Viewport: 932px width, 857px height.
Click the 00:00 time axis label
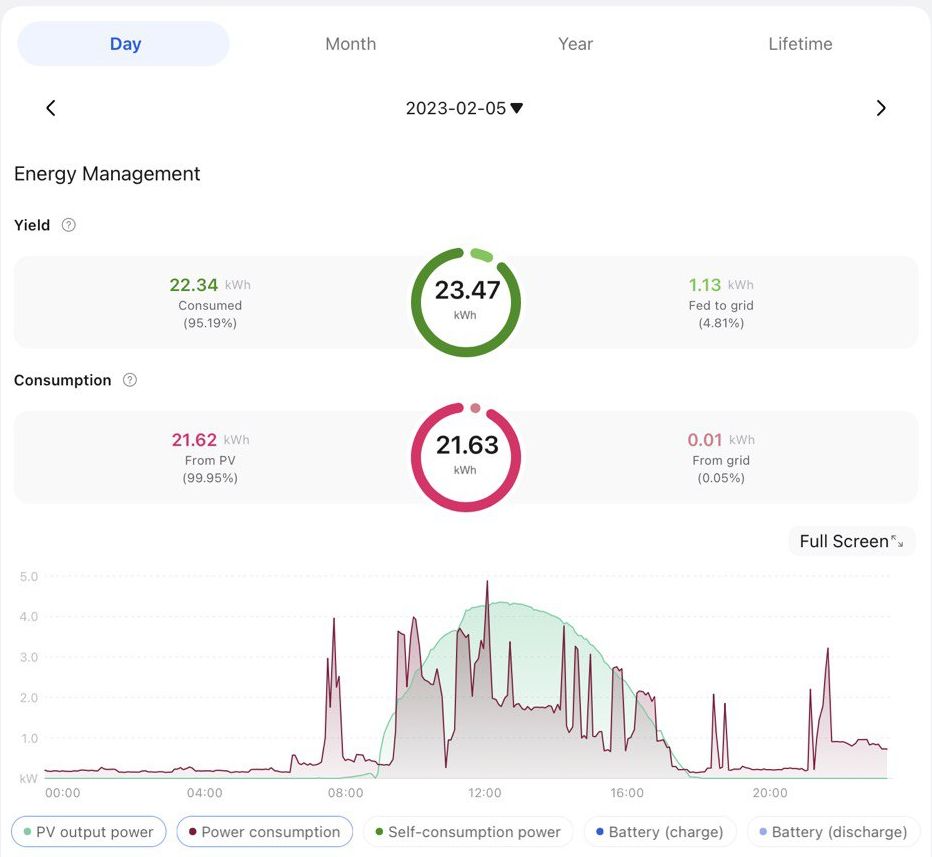pos(62,793)
